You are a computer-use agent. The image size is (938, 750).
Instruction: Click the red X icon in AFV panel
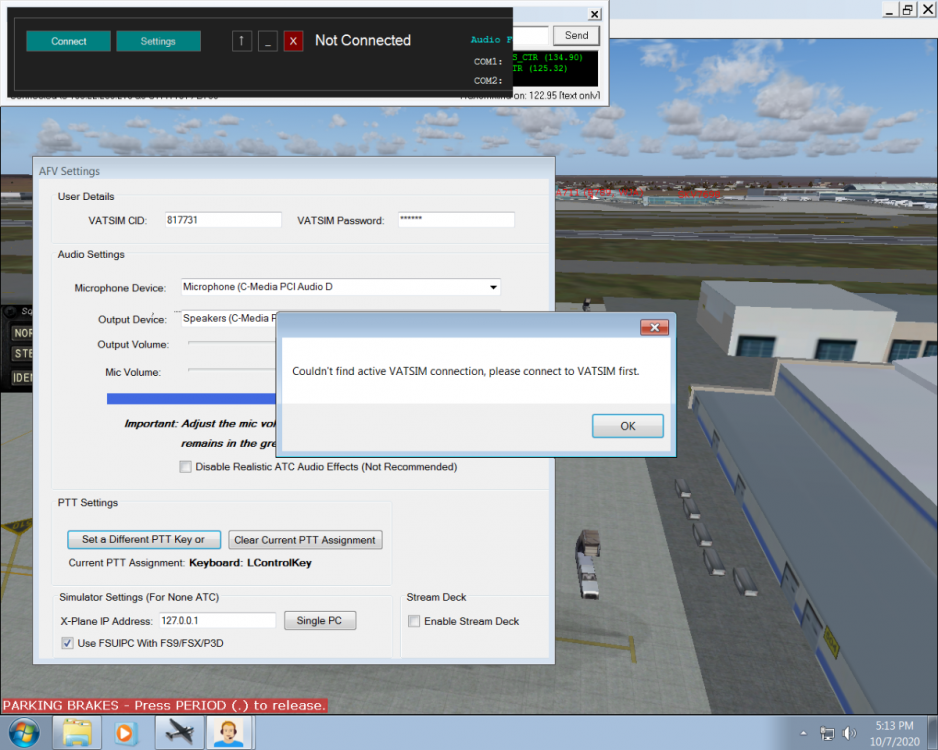293,41
